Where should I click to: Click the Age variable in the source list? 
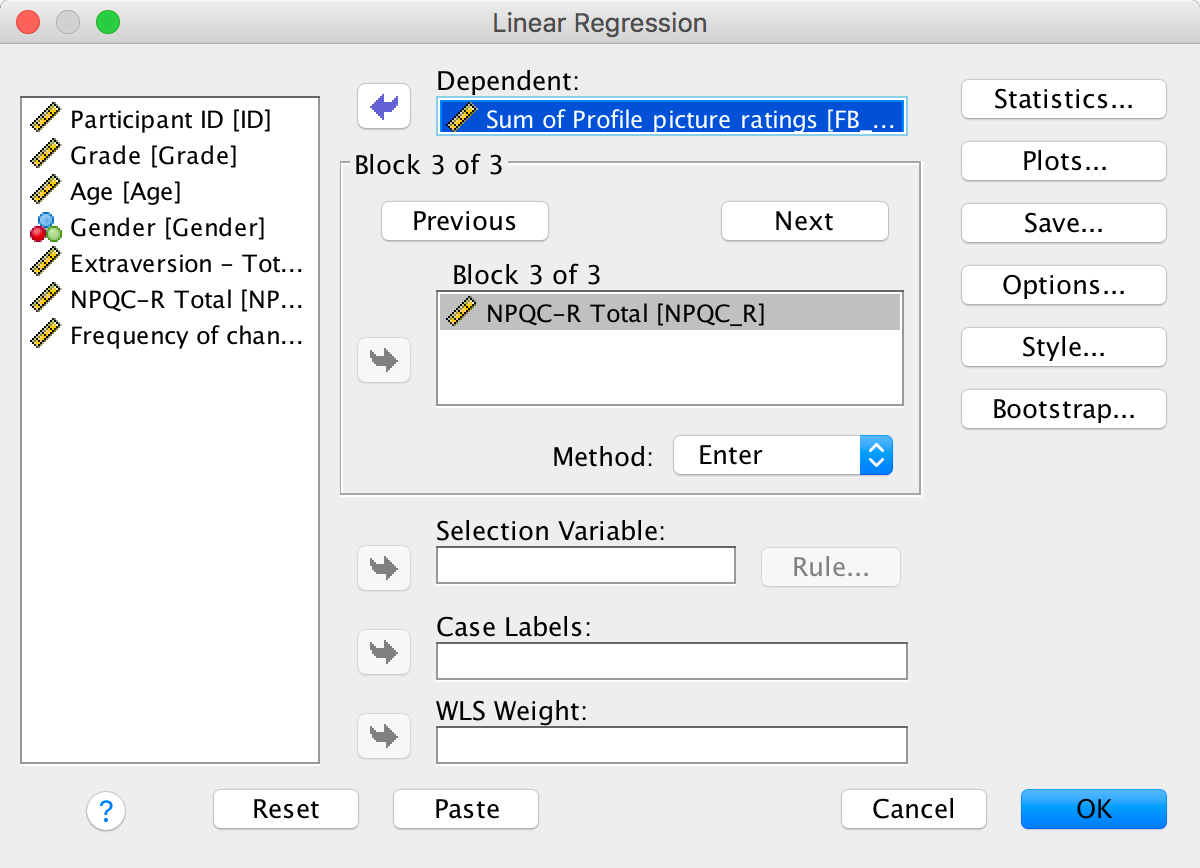125,192
